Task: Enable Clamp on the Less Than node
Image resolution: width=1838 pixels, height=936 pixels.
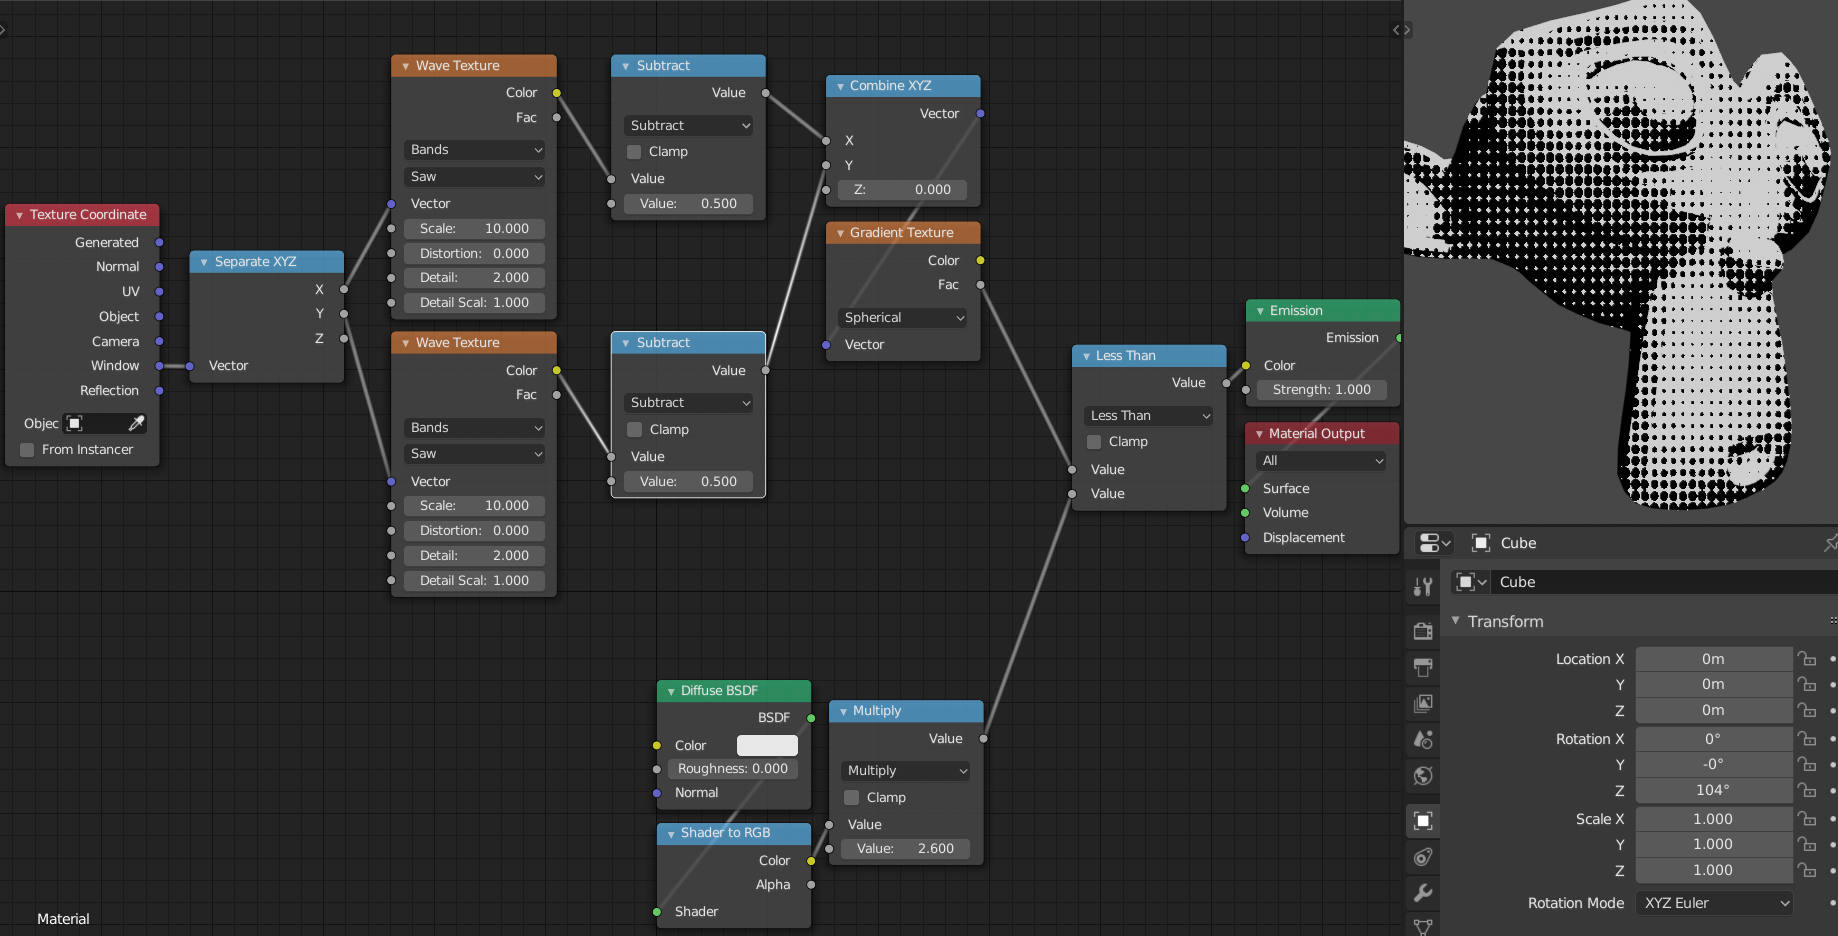Action: (1094, 442)
